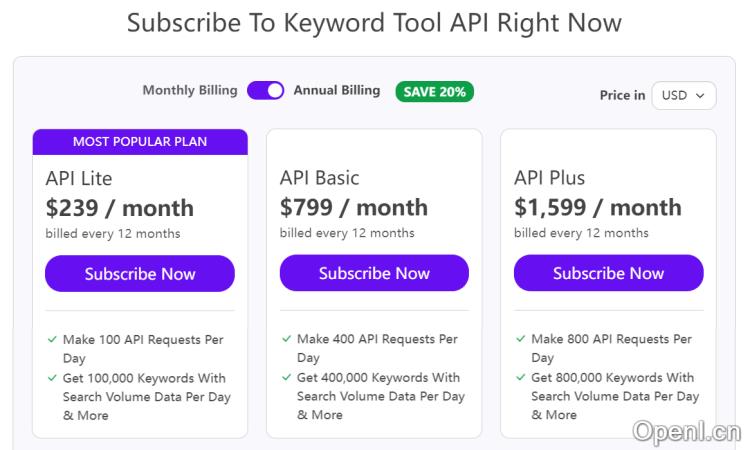Click checkmark beside Make 100 API Requests
Image resolution: width=750 pixels, height=450 pixels.
(x=52, y=340)
